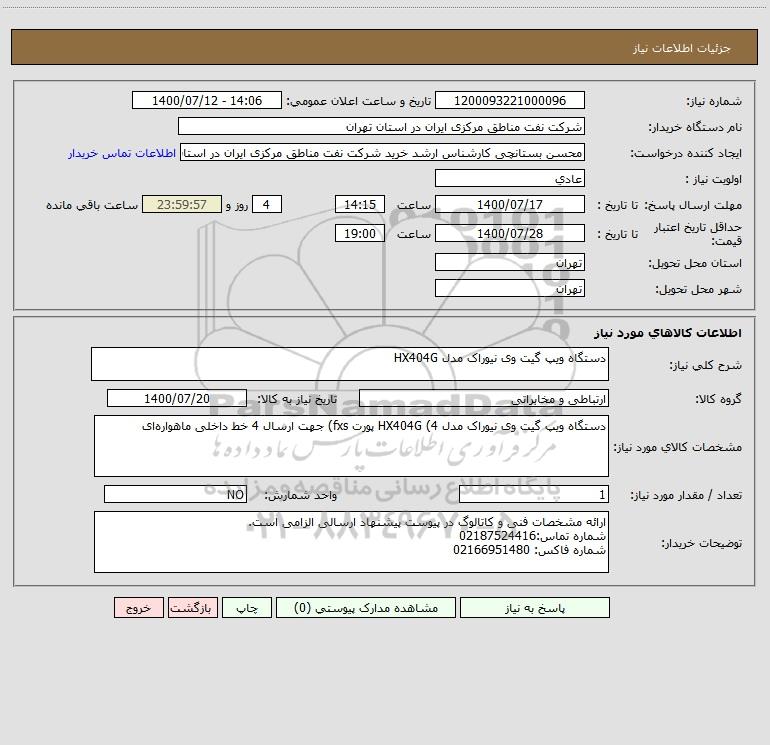770x745 pixels.
Task: Click the header 'جزئیات اطلاعات نیاز'
Action: click(x=682, y=48)
